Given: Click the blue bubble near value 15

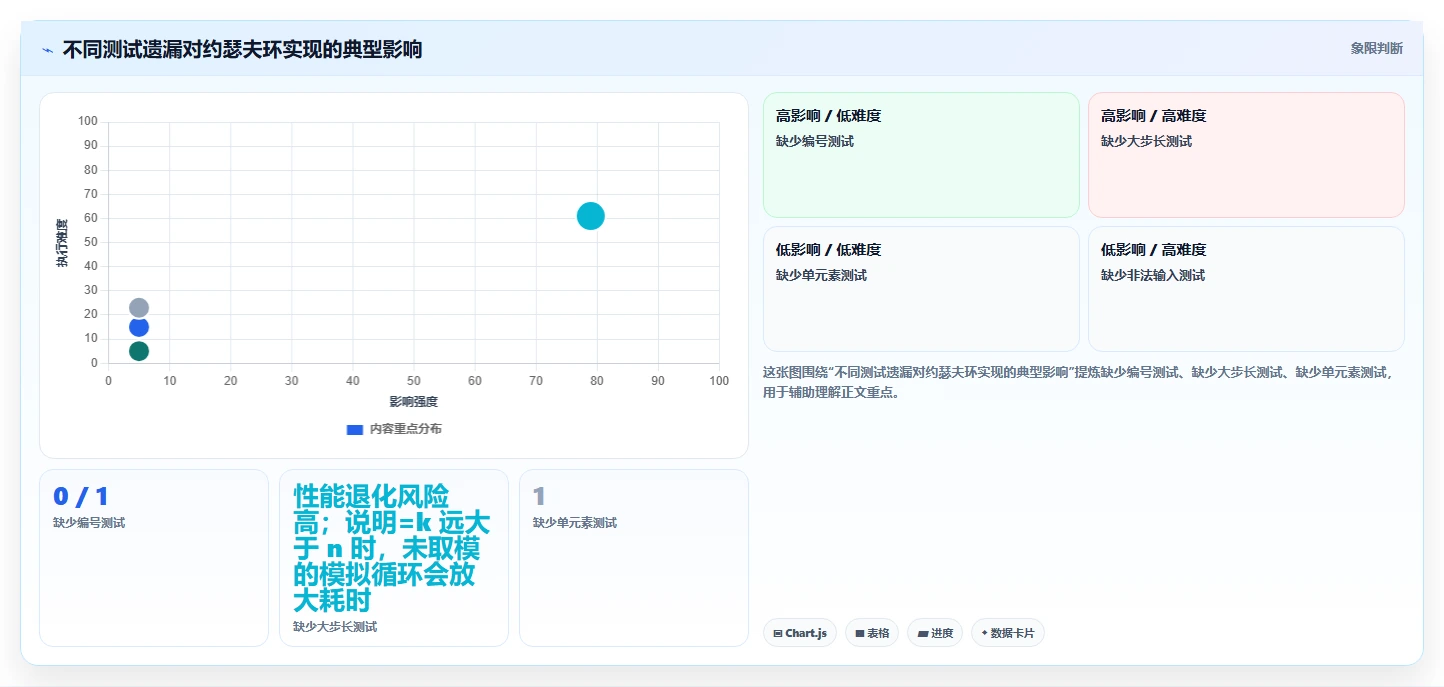Looking at the screenshot, I should (x=139, y=327).
